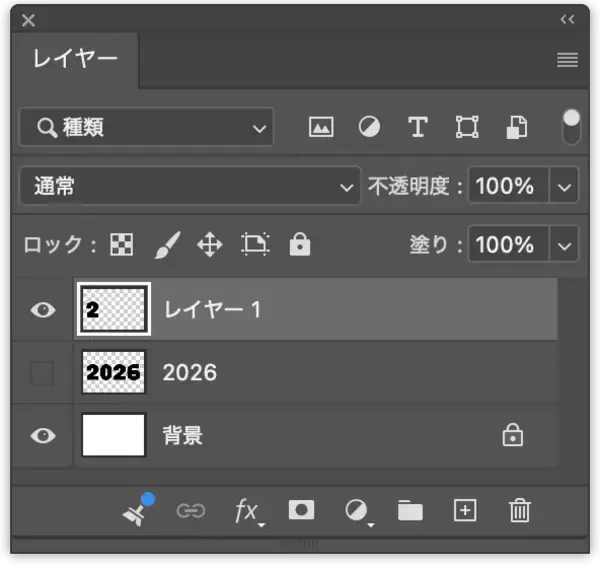Screen dimensions: 600x568
Task: Close the panel with X button
Action: (28, 20)
